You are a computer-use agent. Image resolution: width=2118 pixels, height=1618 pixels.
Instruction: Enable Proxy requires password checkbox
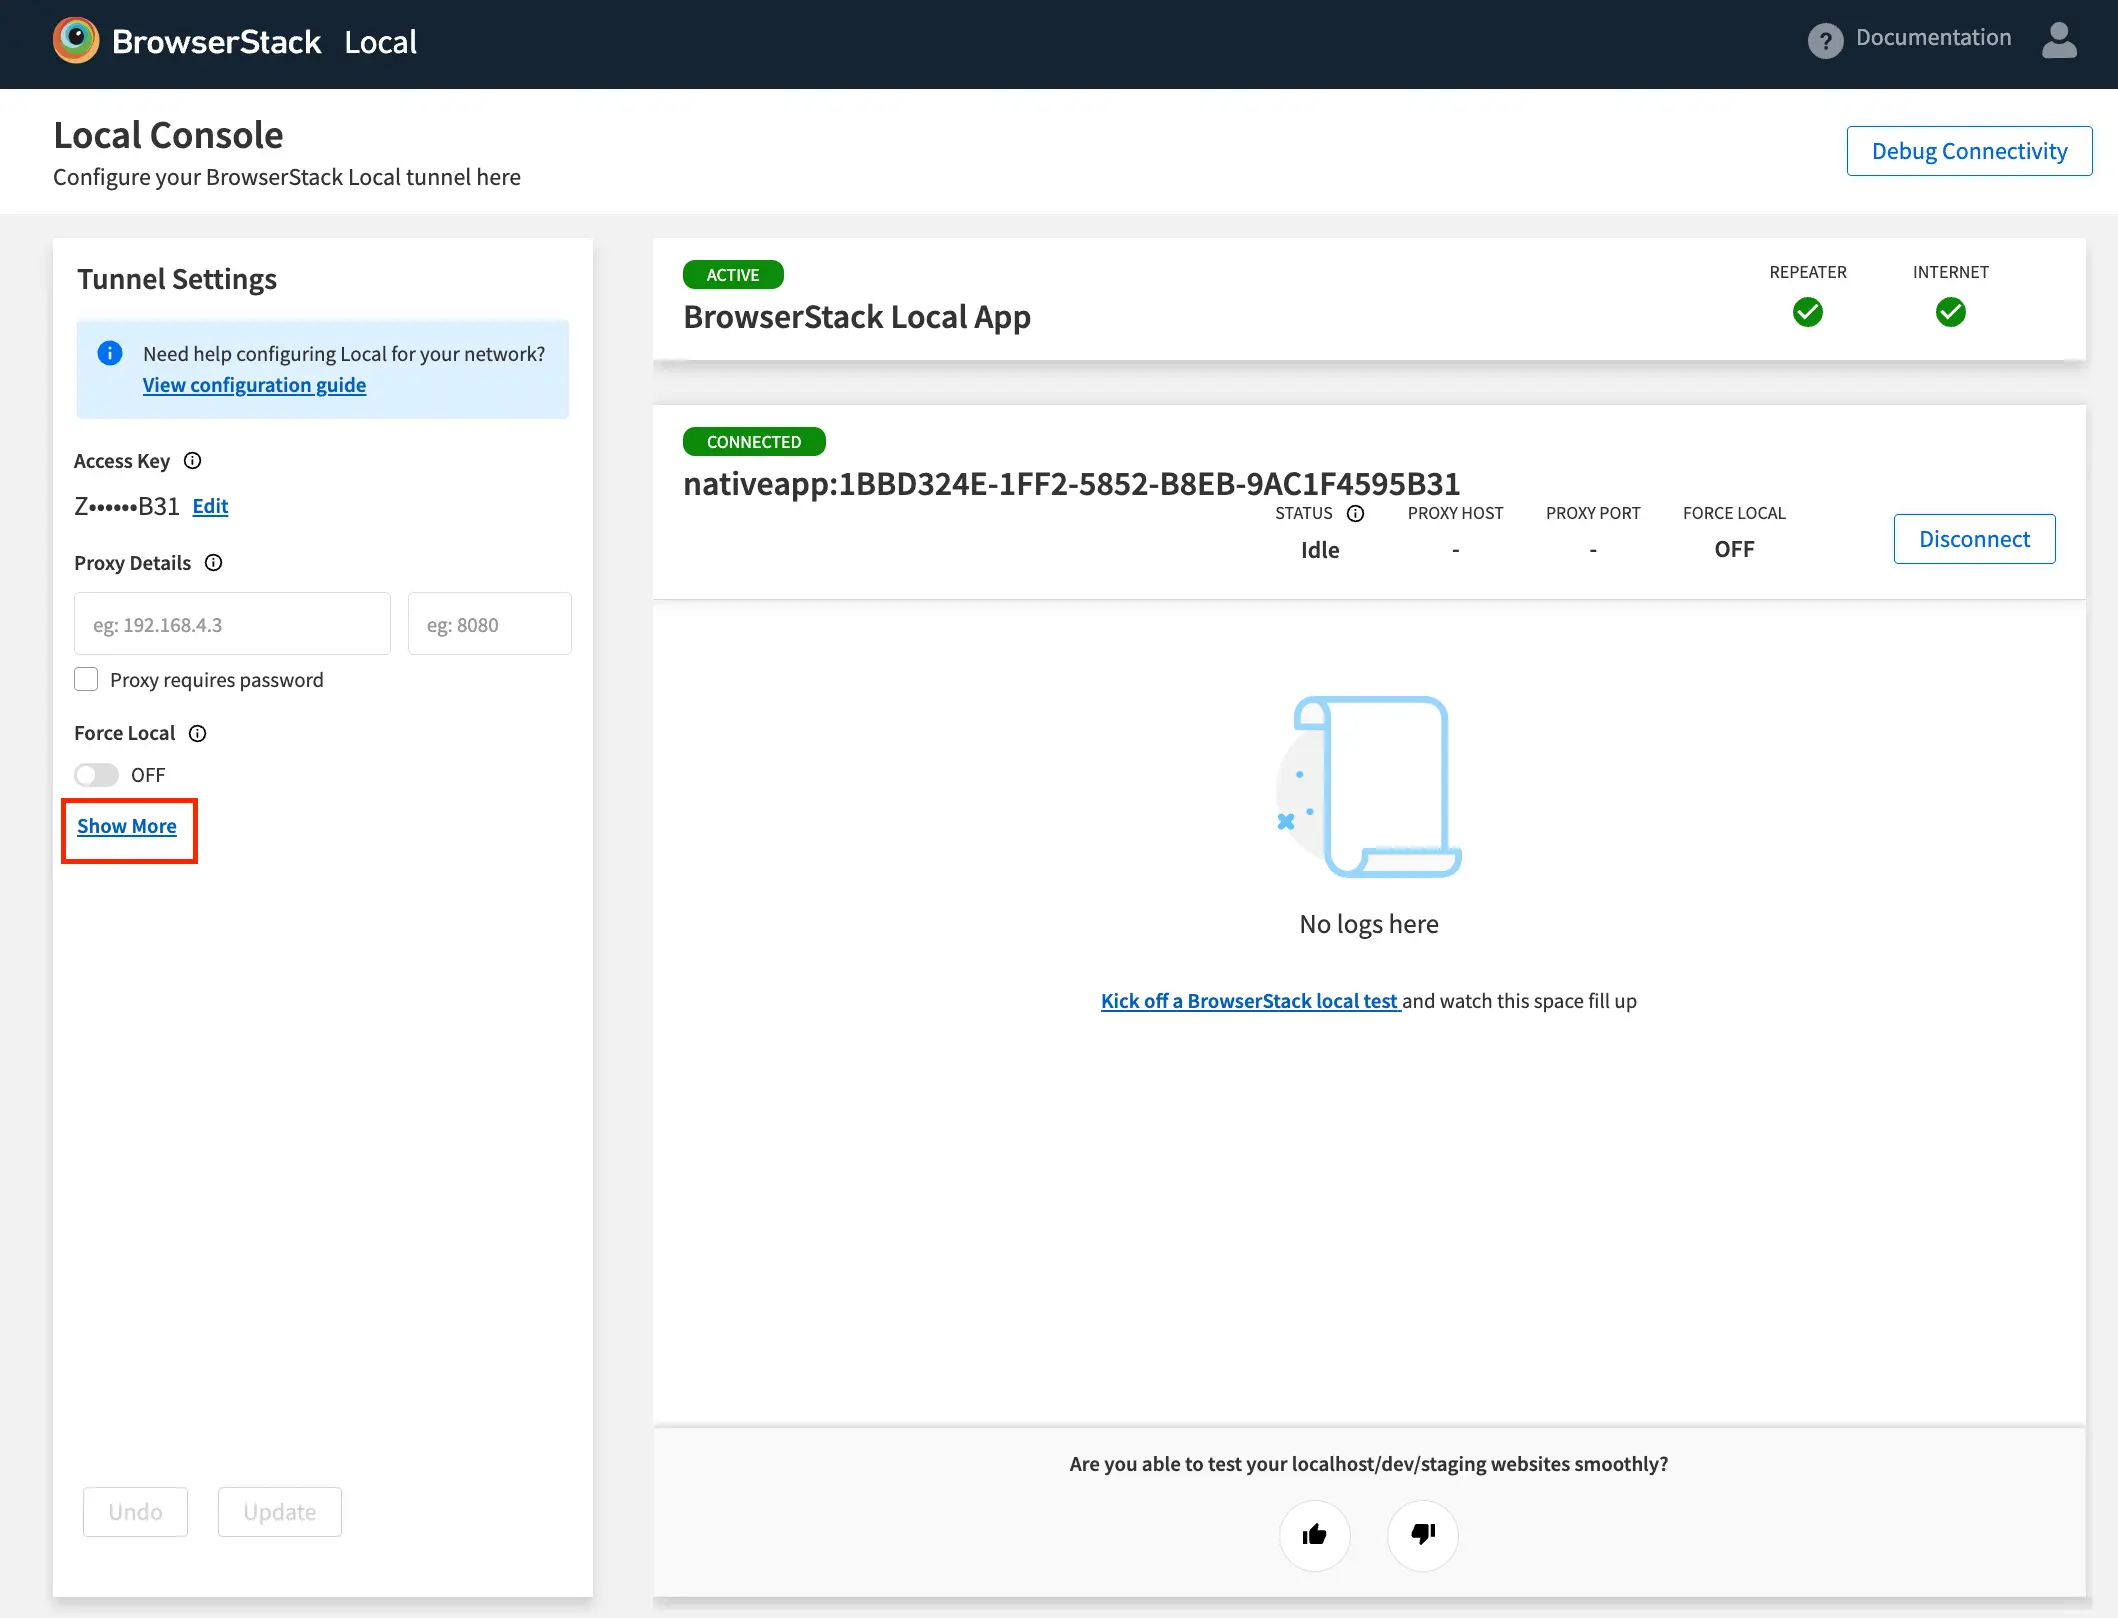(x=87, y=680)
